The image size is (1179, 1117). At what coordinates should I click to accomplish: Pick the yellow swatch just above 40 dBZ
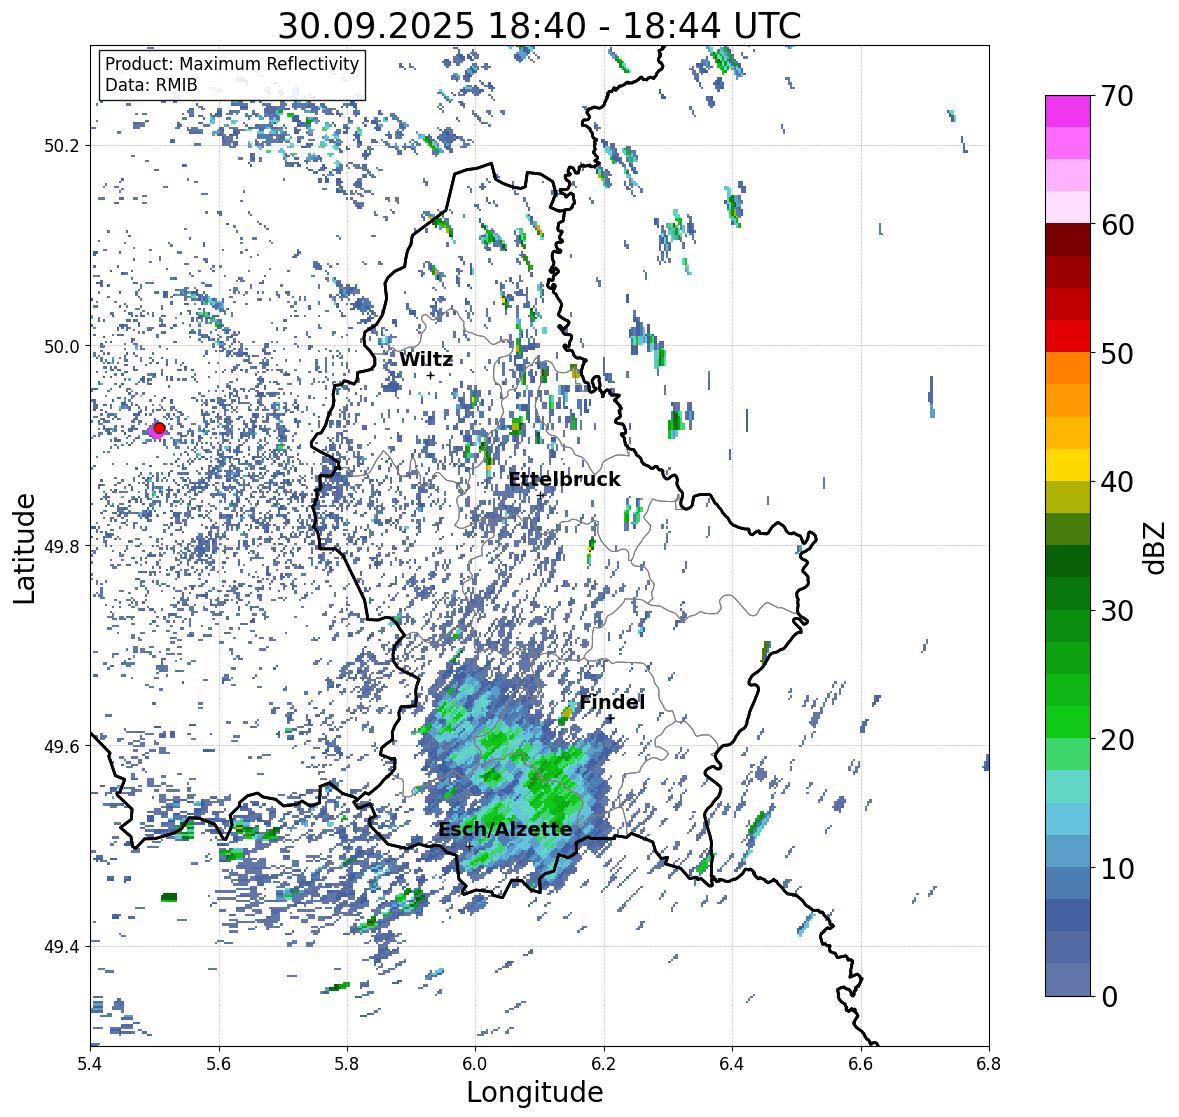(x=1068, y=465)
